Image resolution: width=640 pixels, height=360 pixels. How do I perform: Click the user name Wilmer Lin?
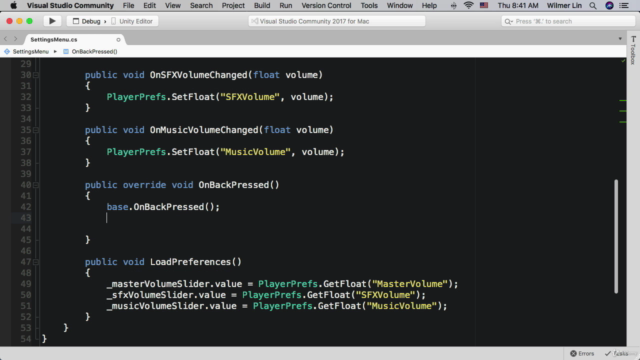tap(564, 5)
